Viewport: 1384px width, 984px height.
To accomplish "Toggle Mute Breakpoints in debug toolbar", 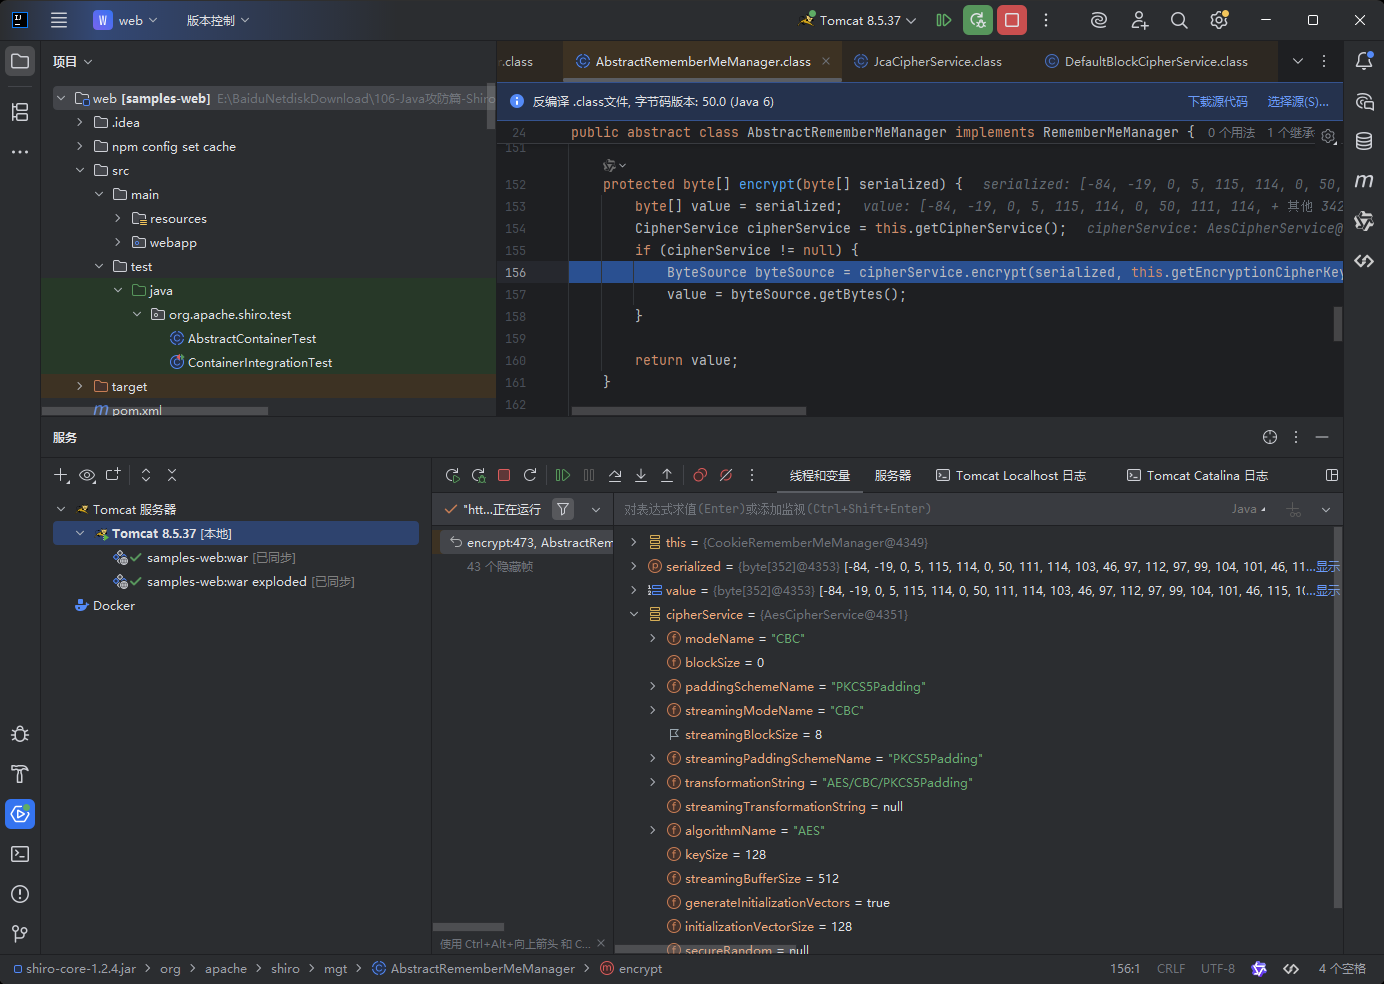I will tap(726, 475).
